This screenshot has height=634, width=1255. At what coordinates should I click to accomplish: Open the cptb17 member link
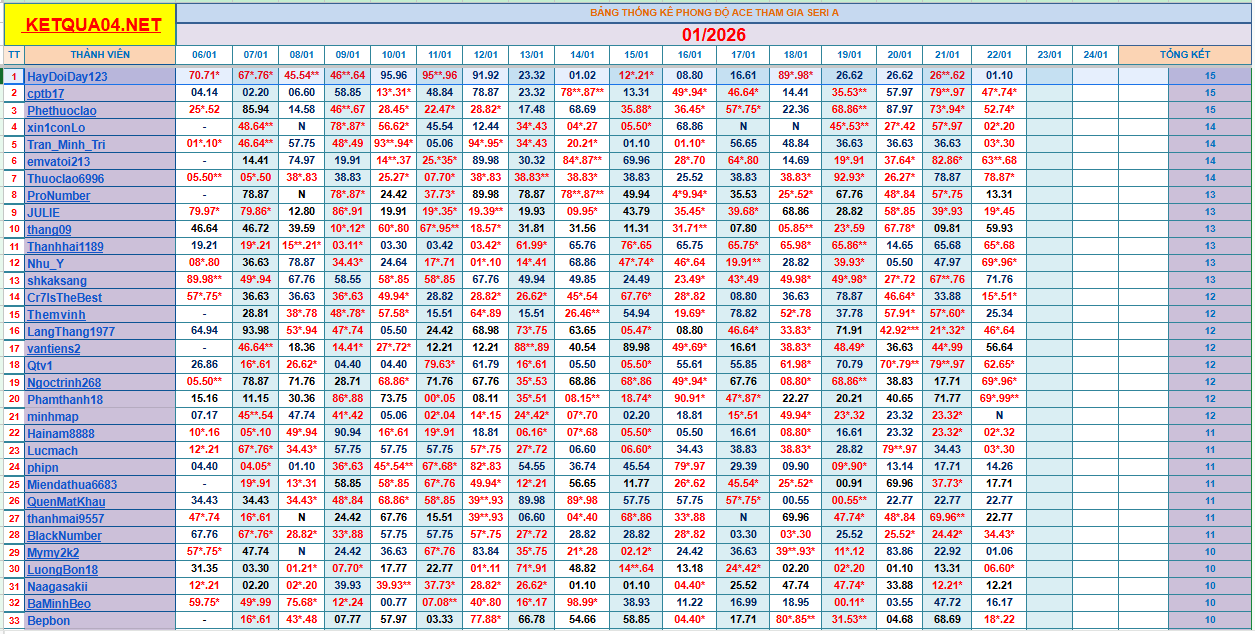(x=46, y=93)
